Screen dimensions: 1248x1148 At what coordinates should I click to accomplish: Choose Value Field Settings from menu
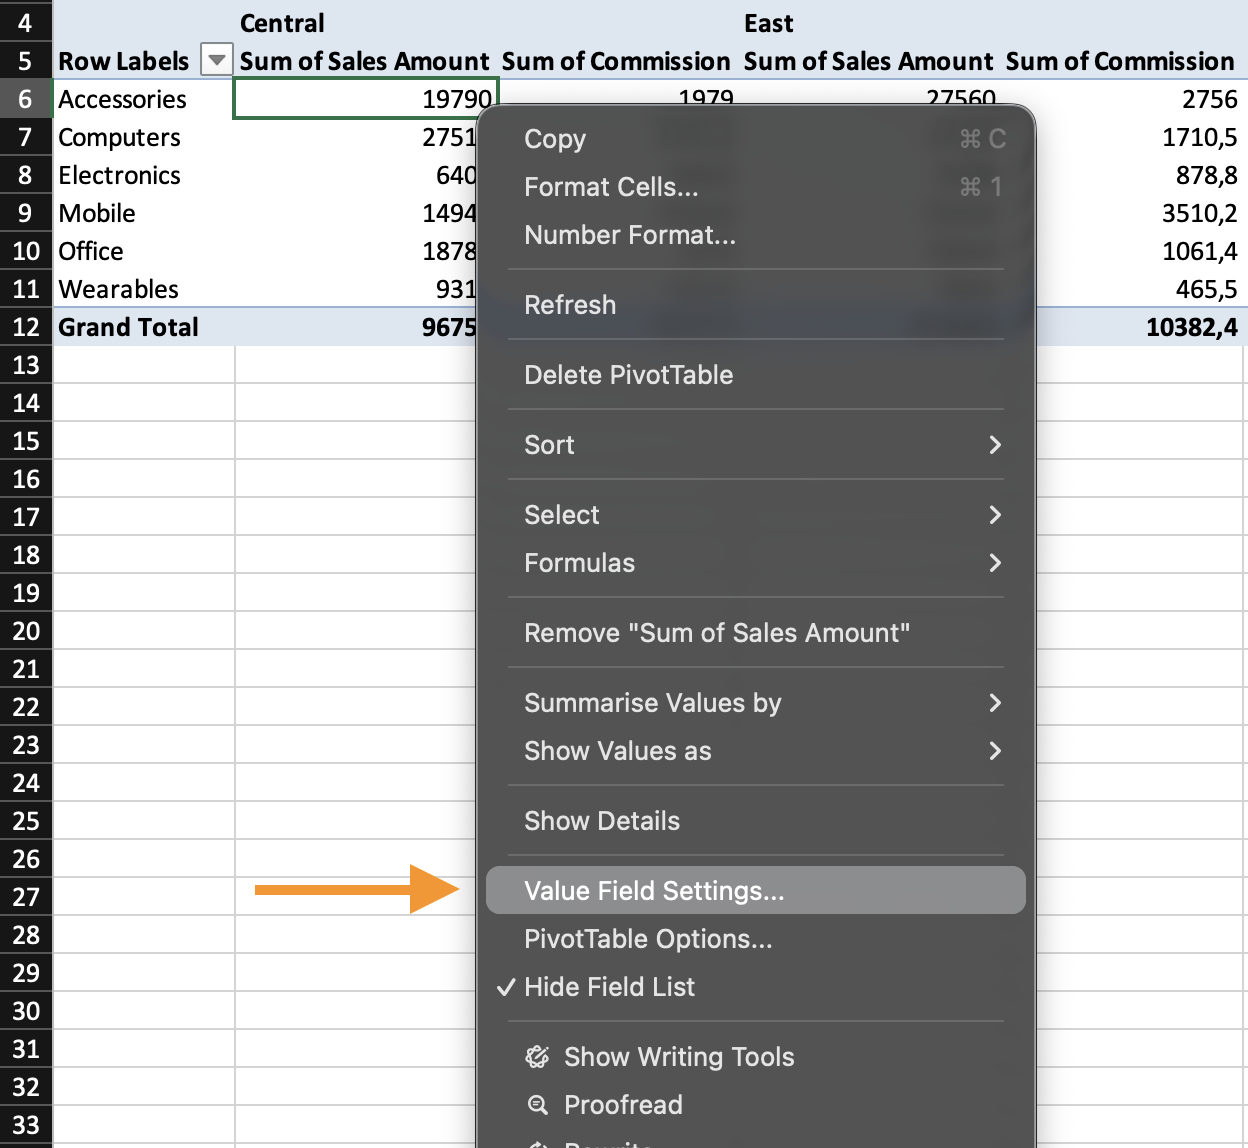(x=654, y=891)
